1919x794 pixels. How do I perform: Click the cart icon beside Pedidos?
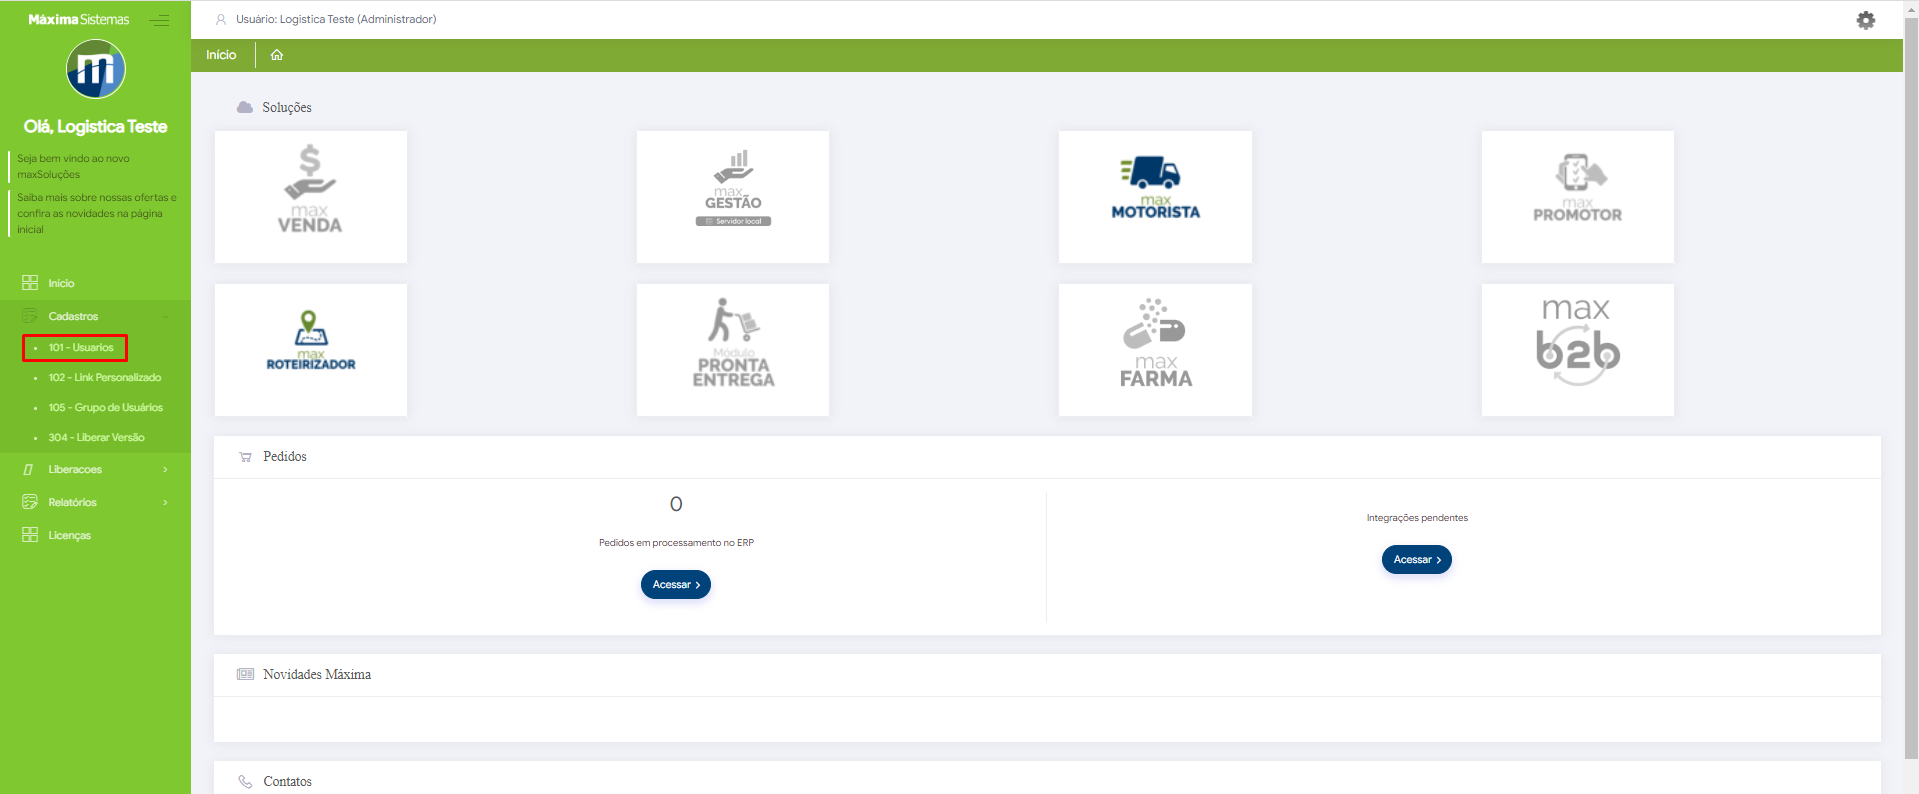pyautogui.click(x=245, y=457)
